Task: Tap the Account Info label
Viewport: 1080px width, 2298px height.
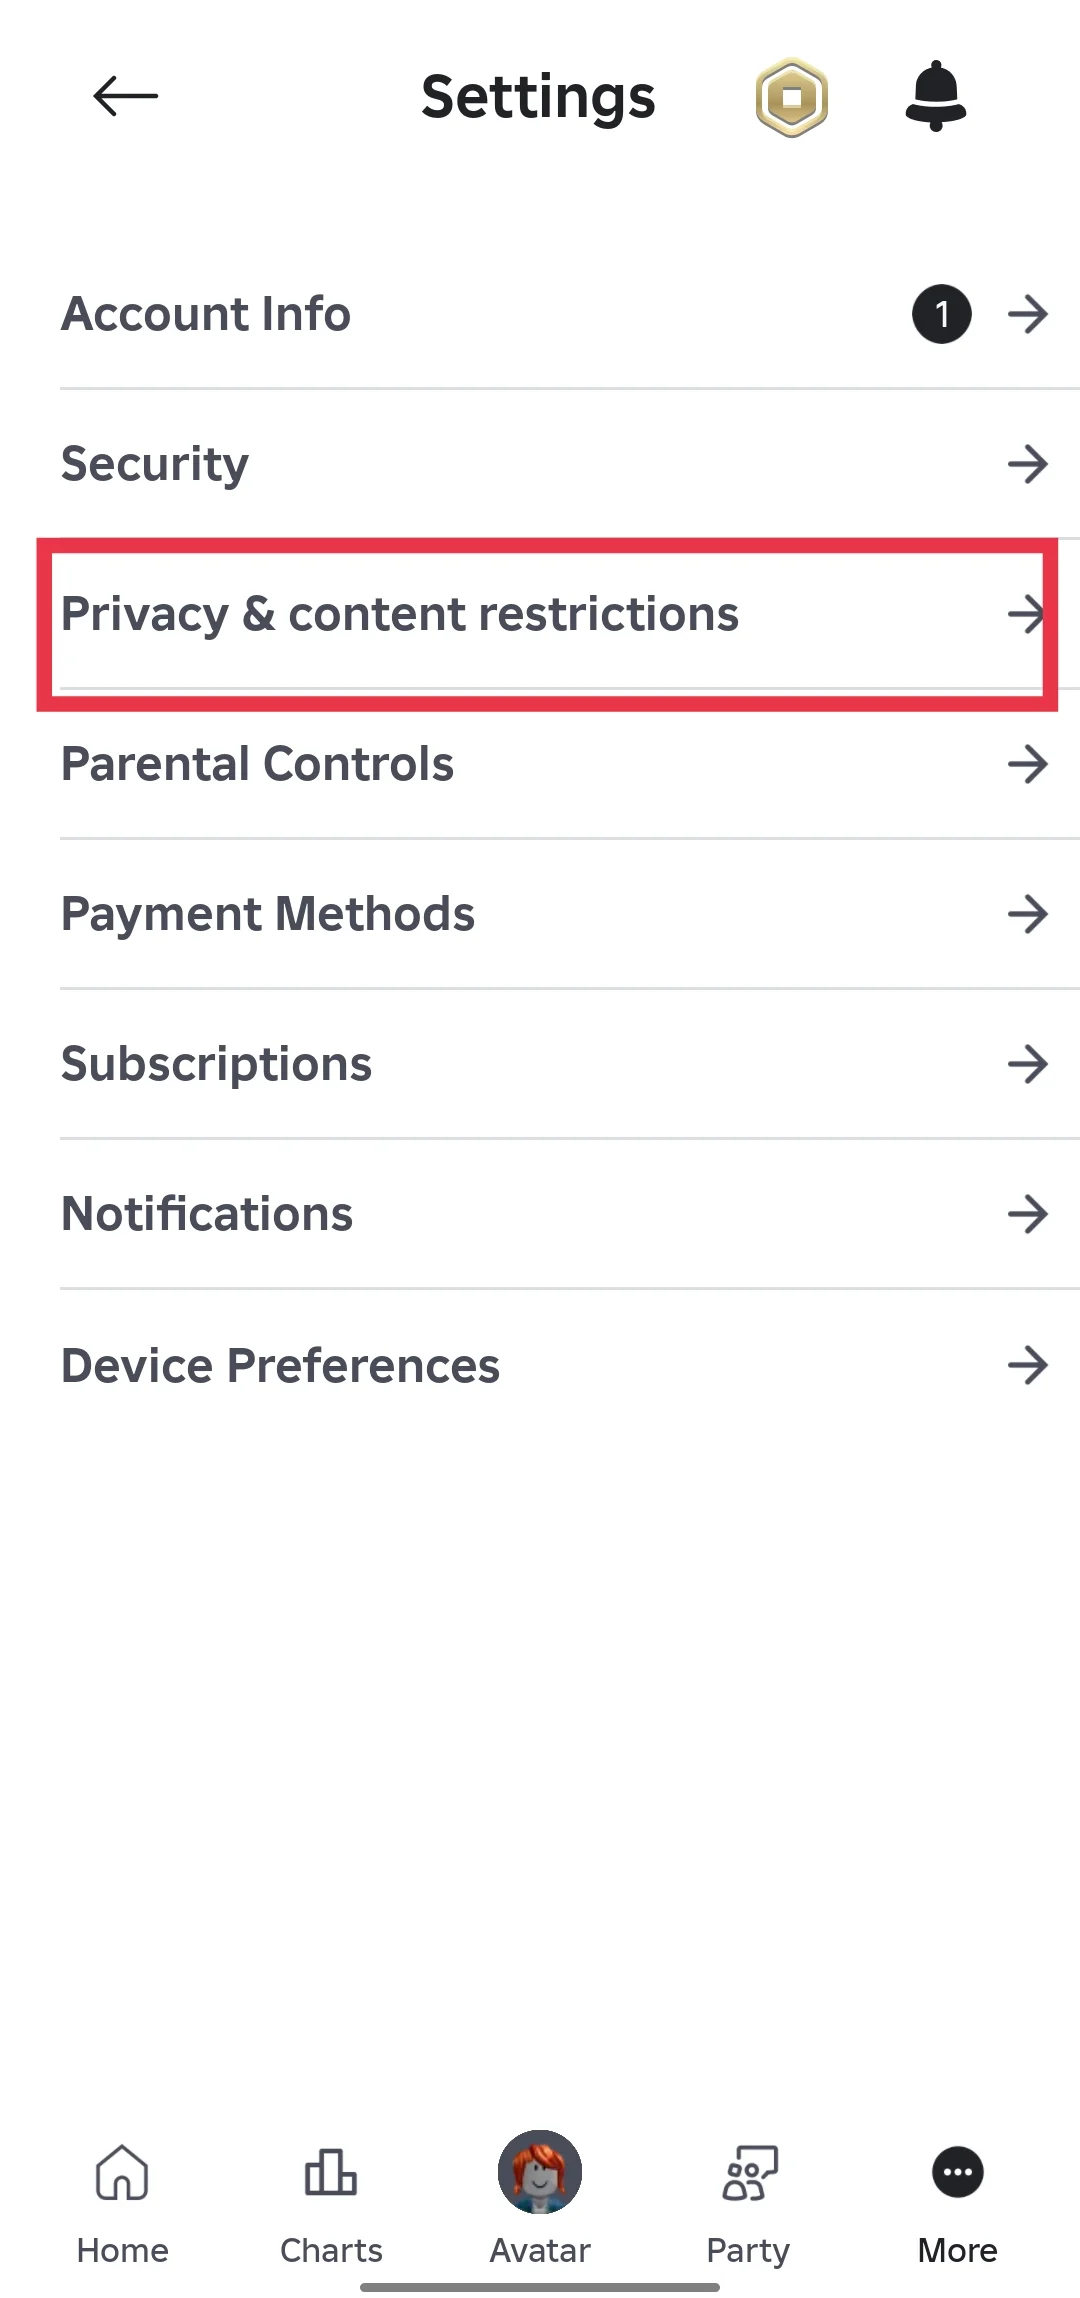Action: pos(206,314)
